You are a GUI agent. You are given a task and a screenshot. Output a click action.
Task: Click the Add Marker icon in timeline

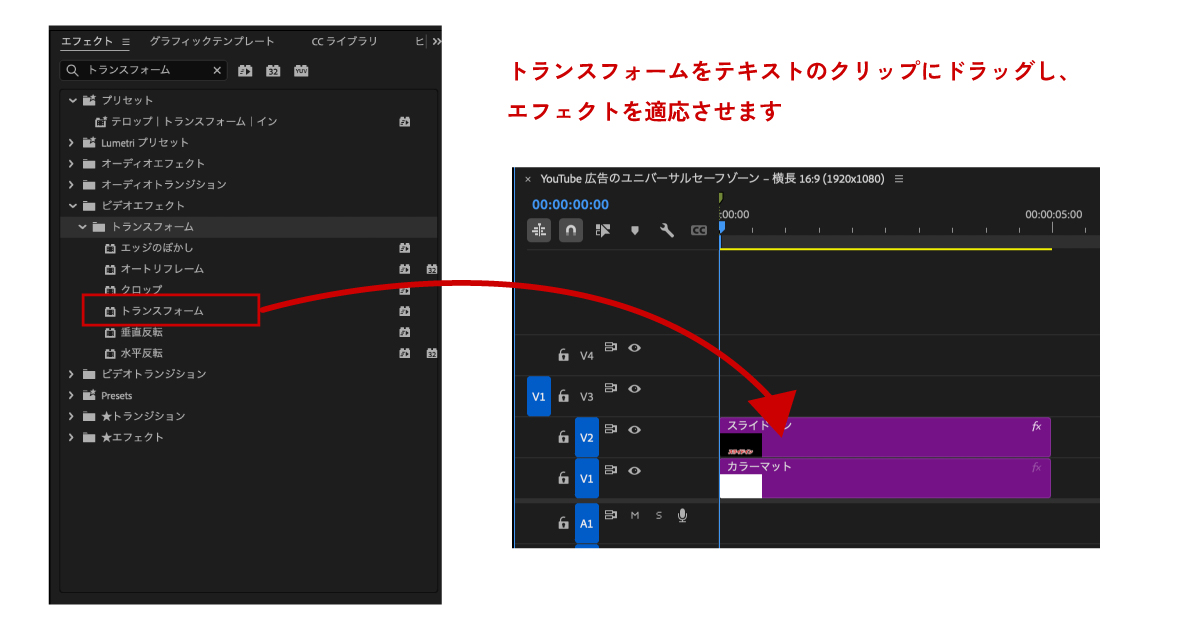coord(634,230)
